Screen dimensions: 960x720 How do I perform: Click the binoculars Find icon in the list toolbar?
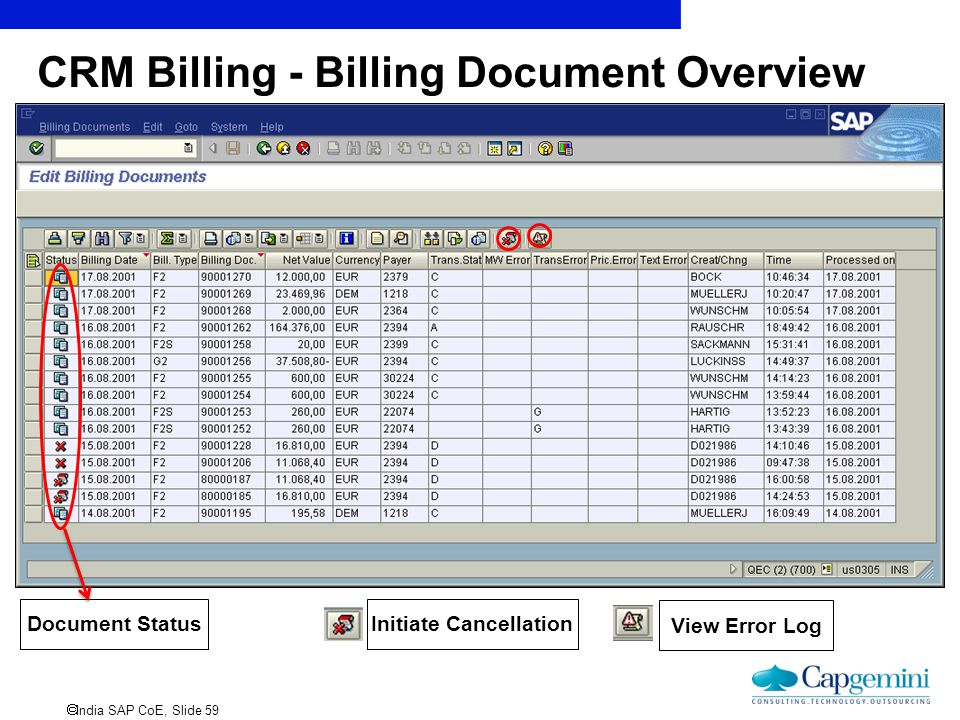102,238
